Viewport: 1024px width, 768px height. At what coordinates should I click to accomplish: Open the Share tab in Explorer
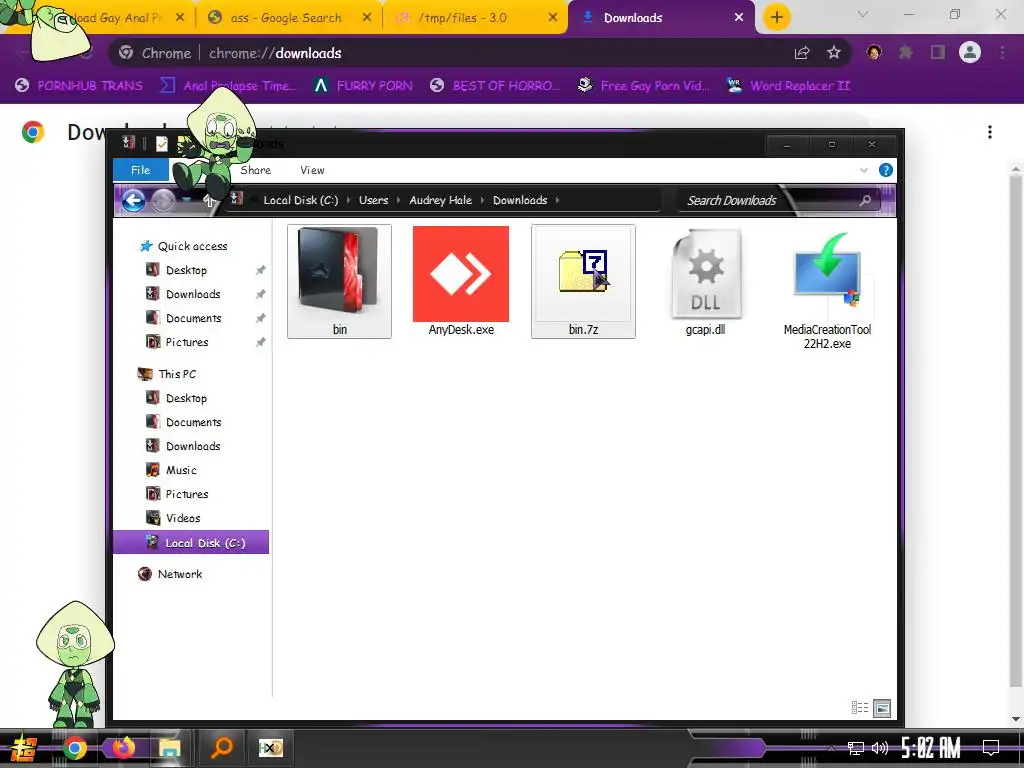[255, 170]
